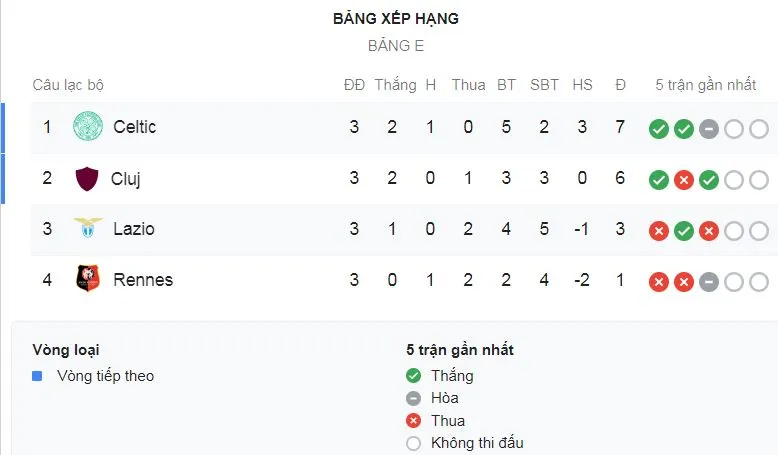The image size is (778, 455).
Task: Click the 'Hòa' grey legend icon
Action: pyautogui.click(x=414, y=398)
